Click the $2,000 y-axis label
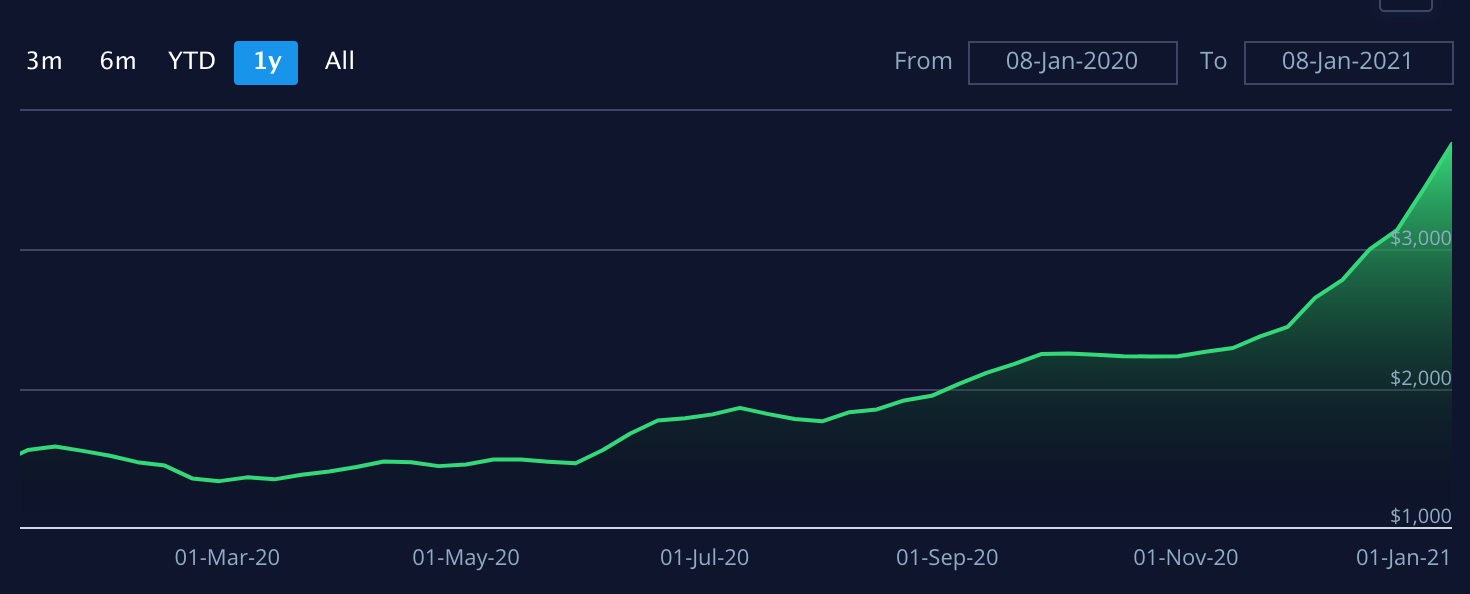Viewport: 1470px width, 594px height. 1420,378
